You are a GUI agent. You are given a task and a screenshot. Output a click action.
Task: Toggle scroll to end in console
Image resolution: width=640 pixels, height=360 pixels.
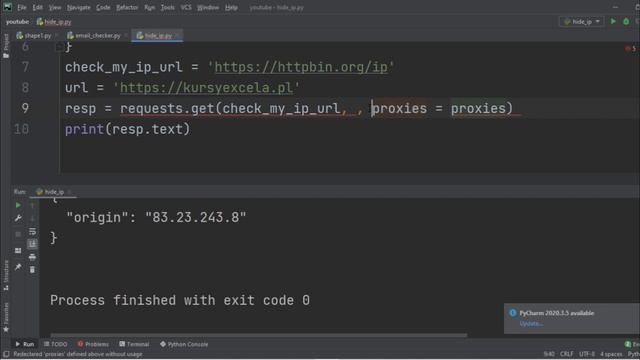click(x=32, y=244)
